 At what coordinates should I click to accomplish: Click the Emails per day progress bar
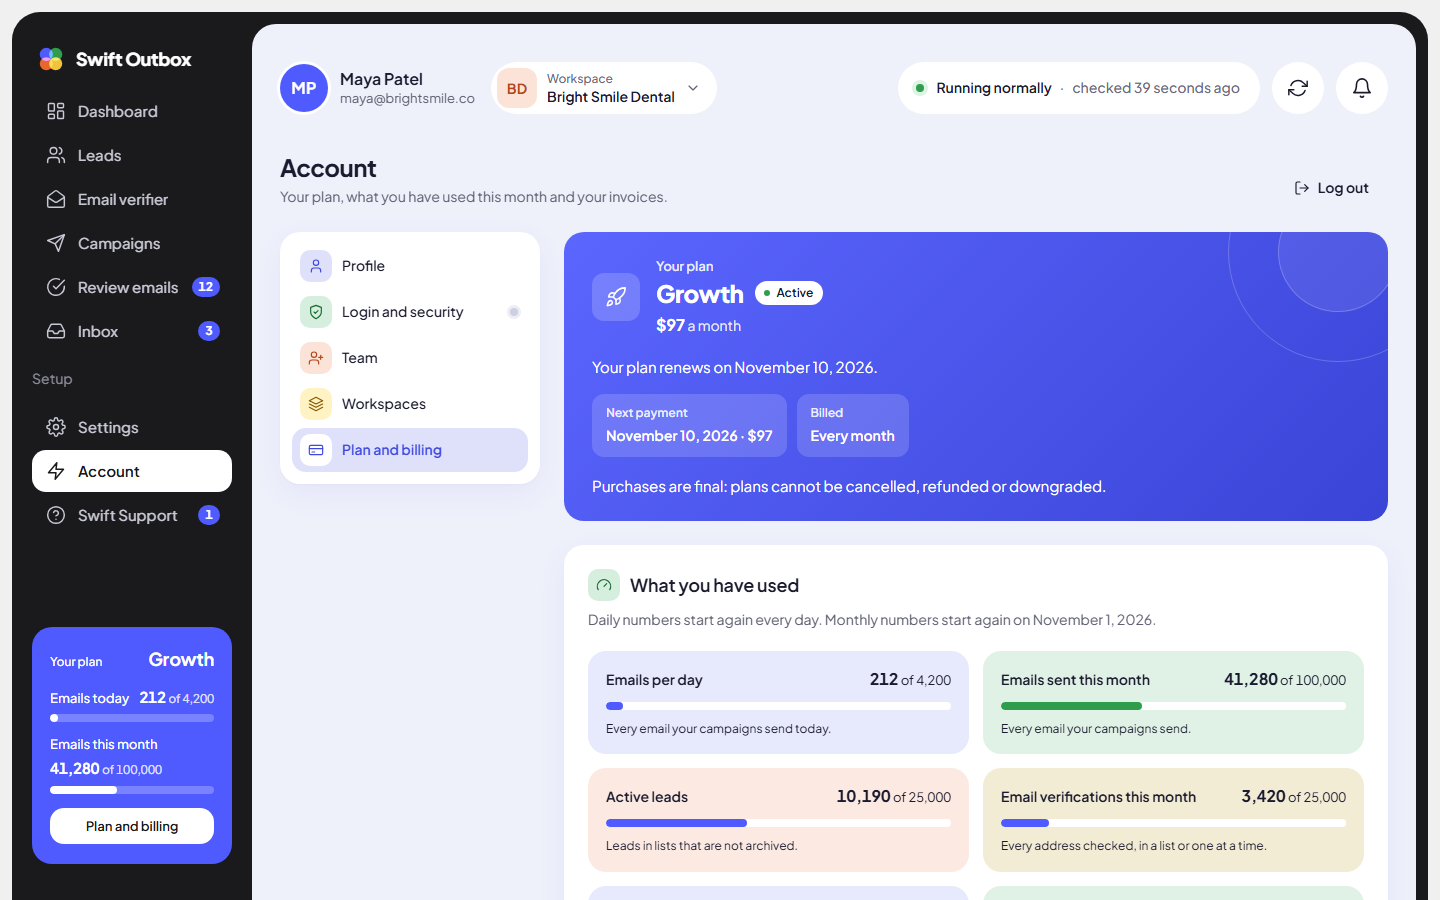tap(778, 706)
